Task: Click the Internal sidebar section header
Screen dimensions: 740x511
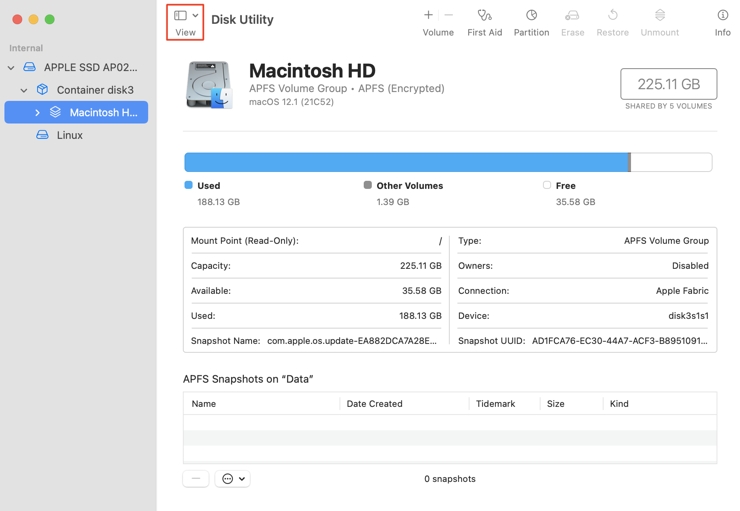Action: point(26,48)
